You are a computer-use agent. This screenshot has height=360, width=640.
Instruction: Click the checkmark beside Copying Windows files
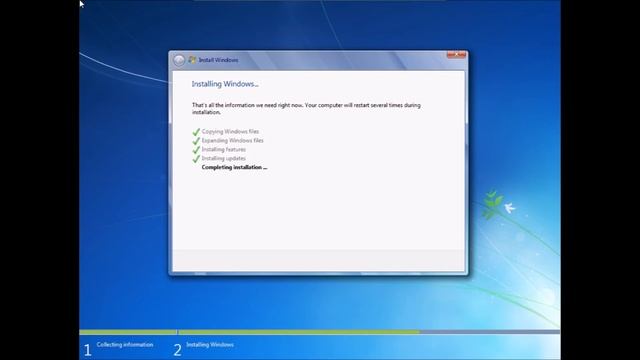196,132
